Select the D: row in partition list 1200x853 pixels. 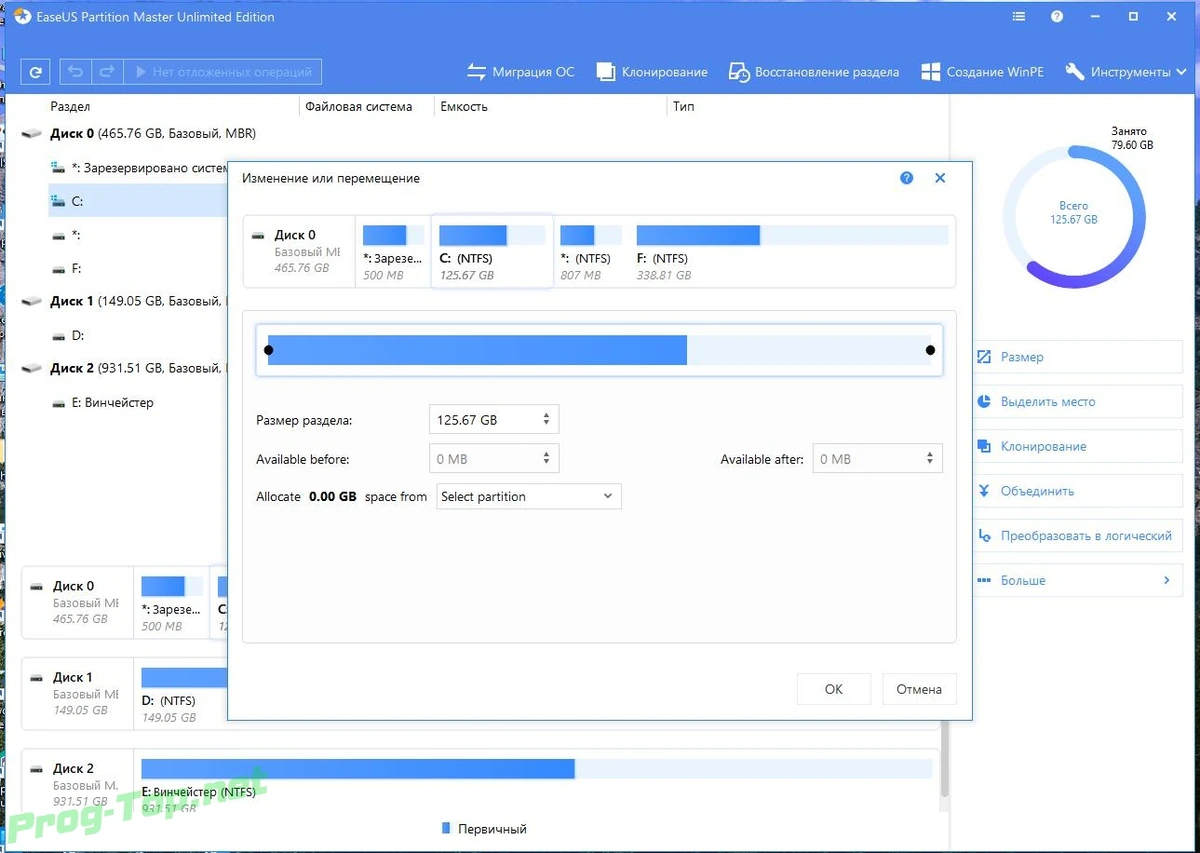(138, 335)
